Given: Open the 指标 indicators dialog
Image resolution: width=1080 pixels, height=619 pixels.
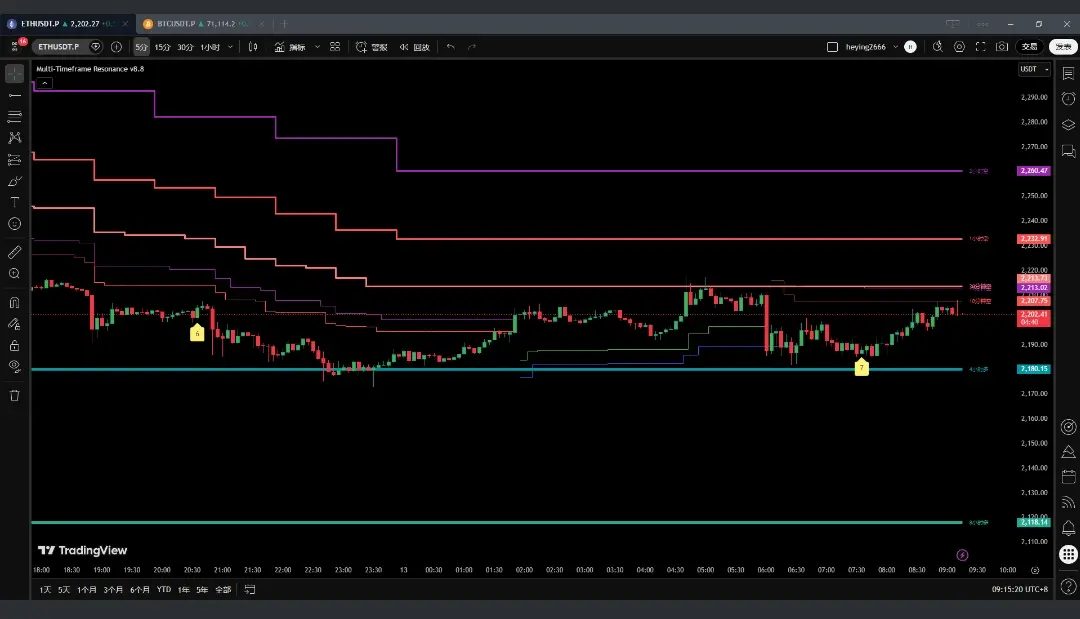Looking at the screenshot, I should point(290,47).
